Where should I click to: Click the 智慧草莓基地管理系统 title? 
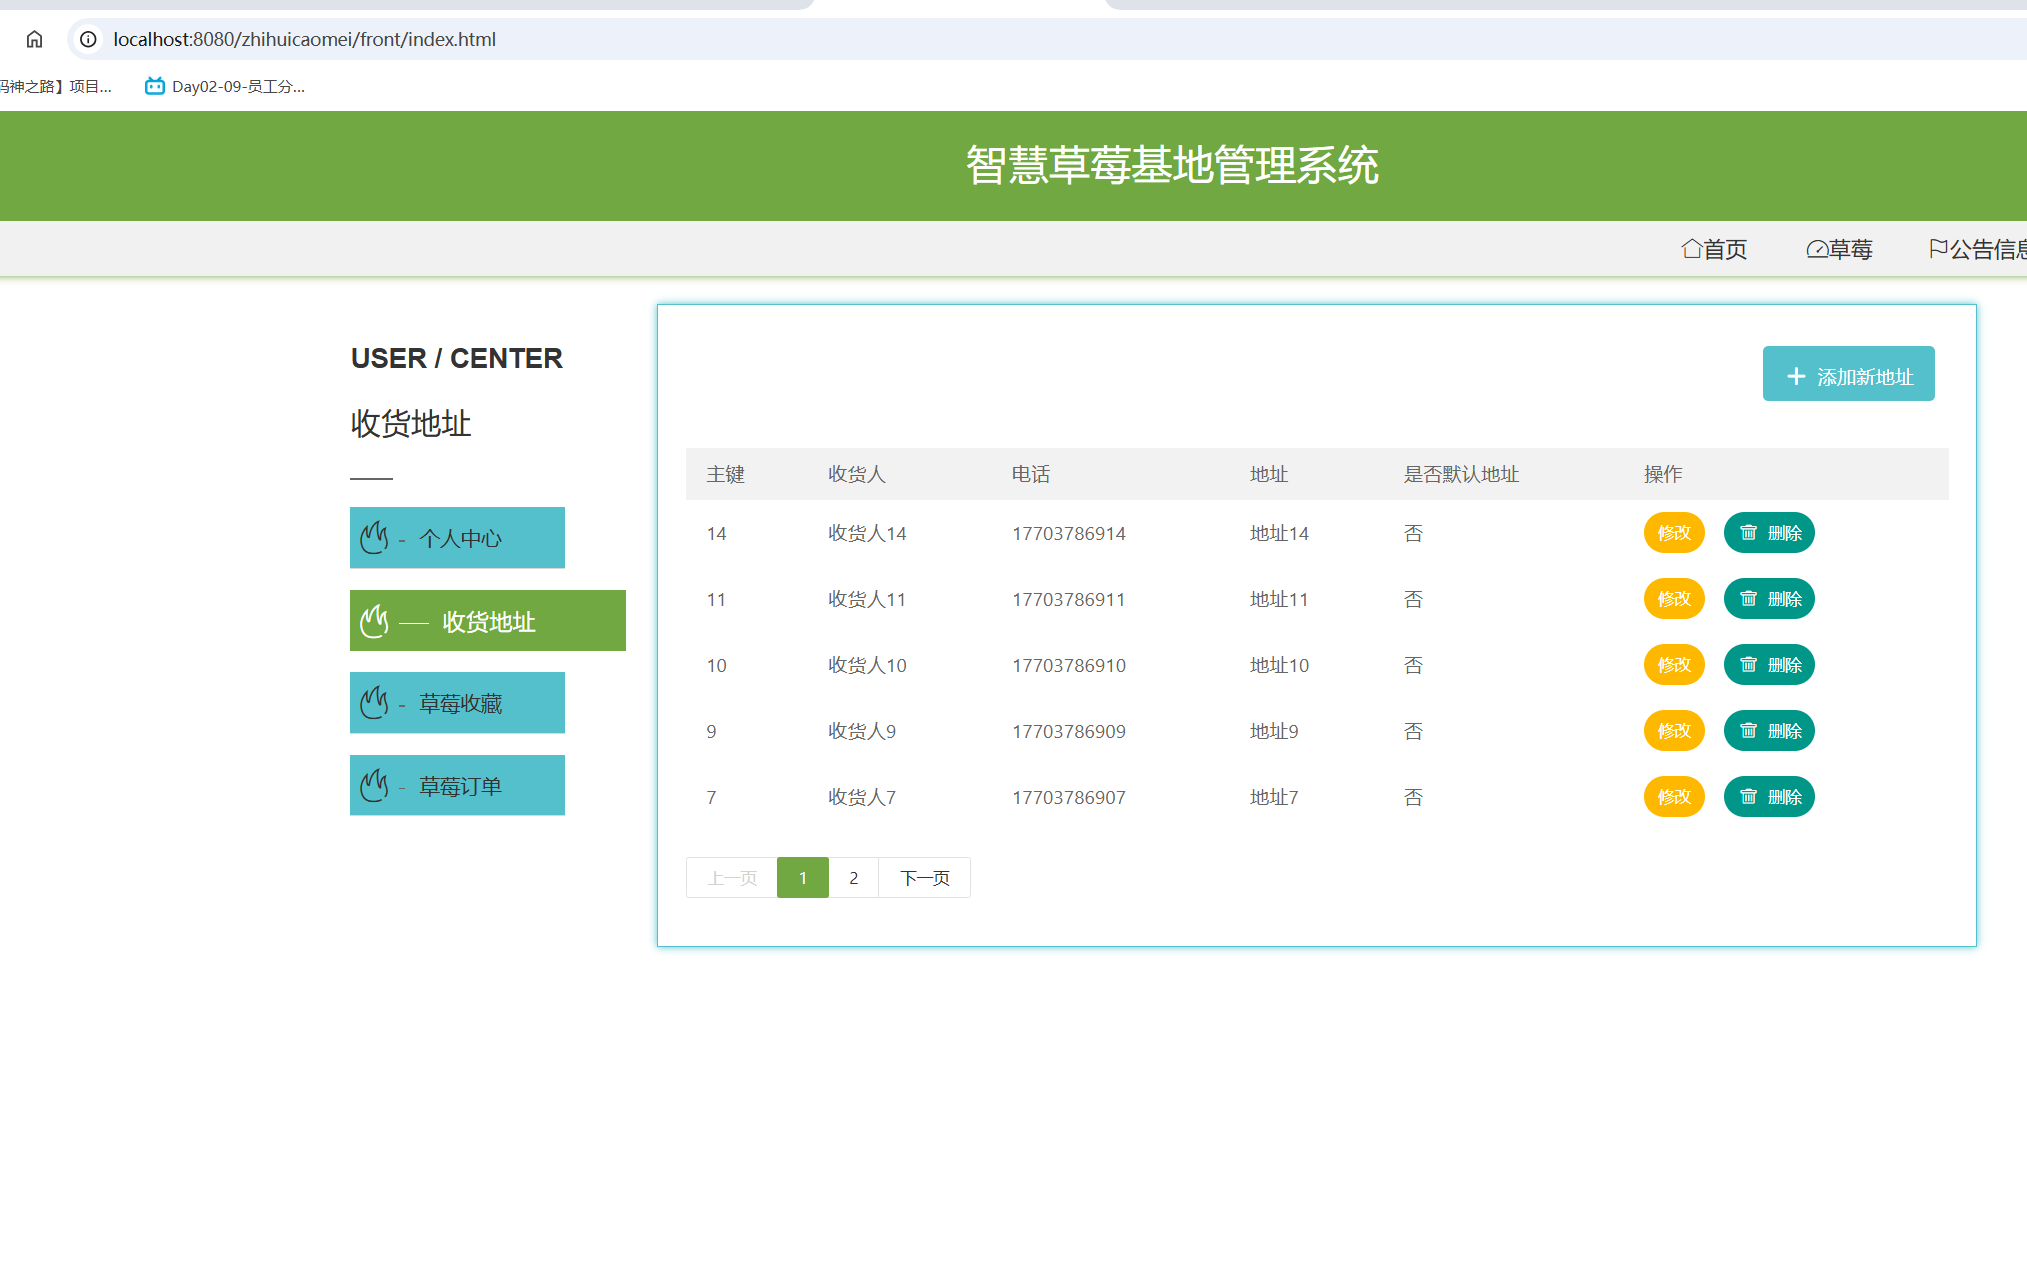pyautogui.click(x=1172, y=165)
